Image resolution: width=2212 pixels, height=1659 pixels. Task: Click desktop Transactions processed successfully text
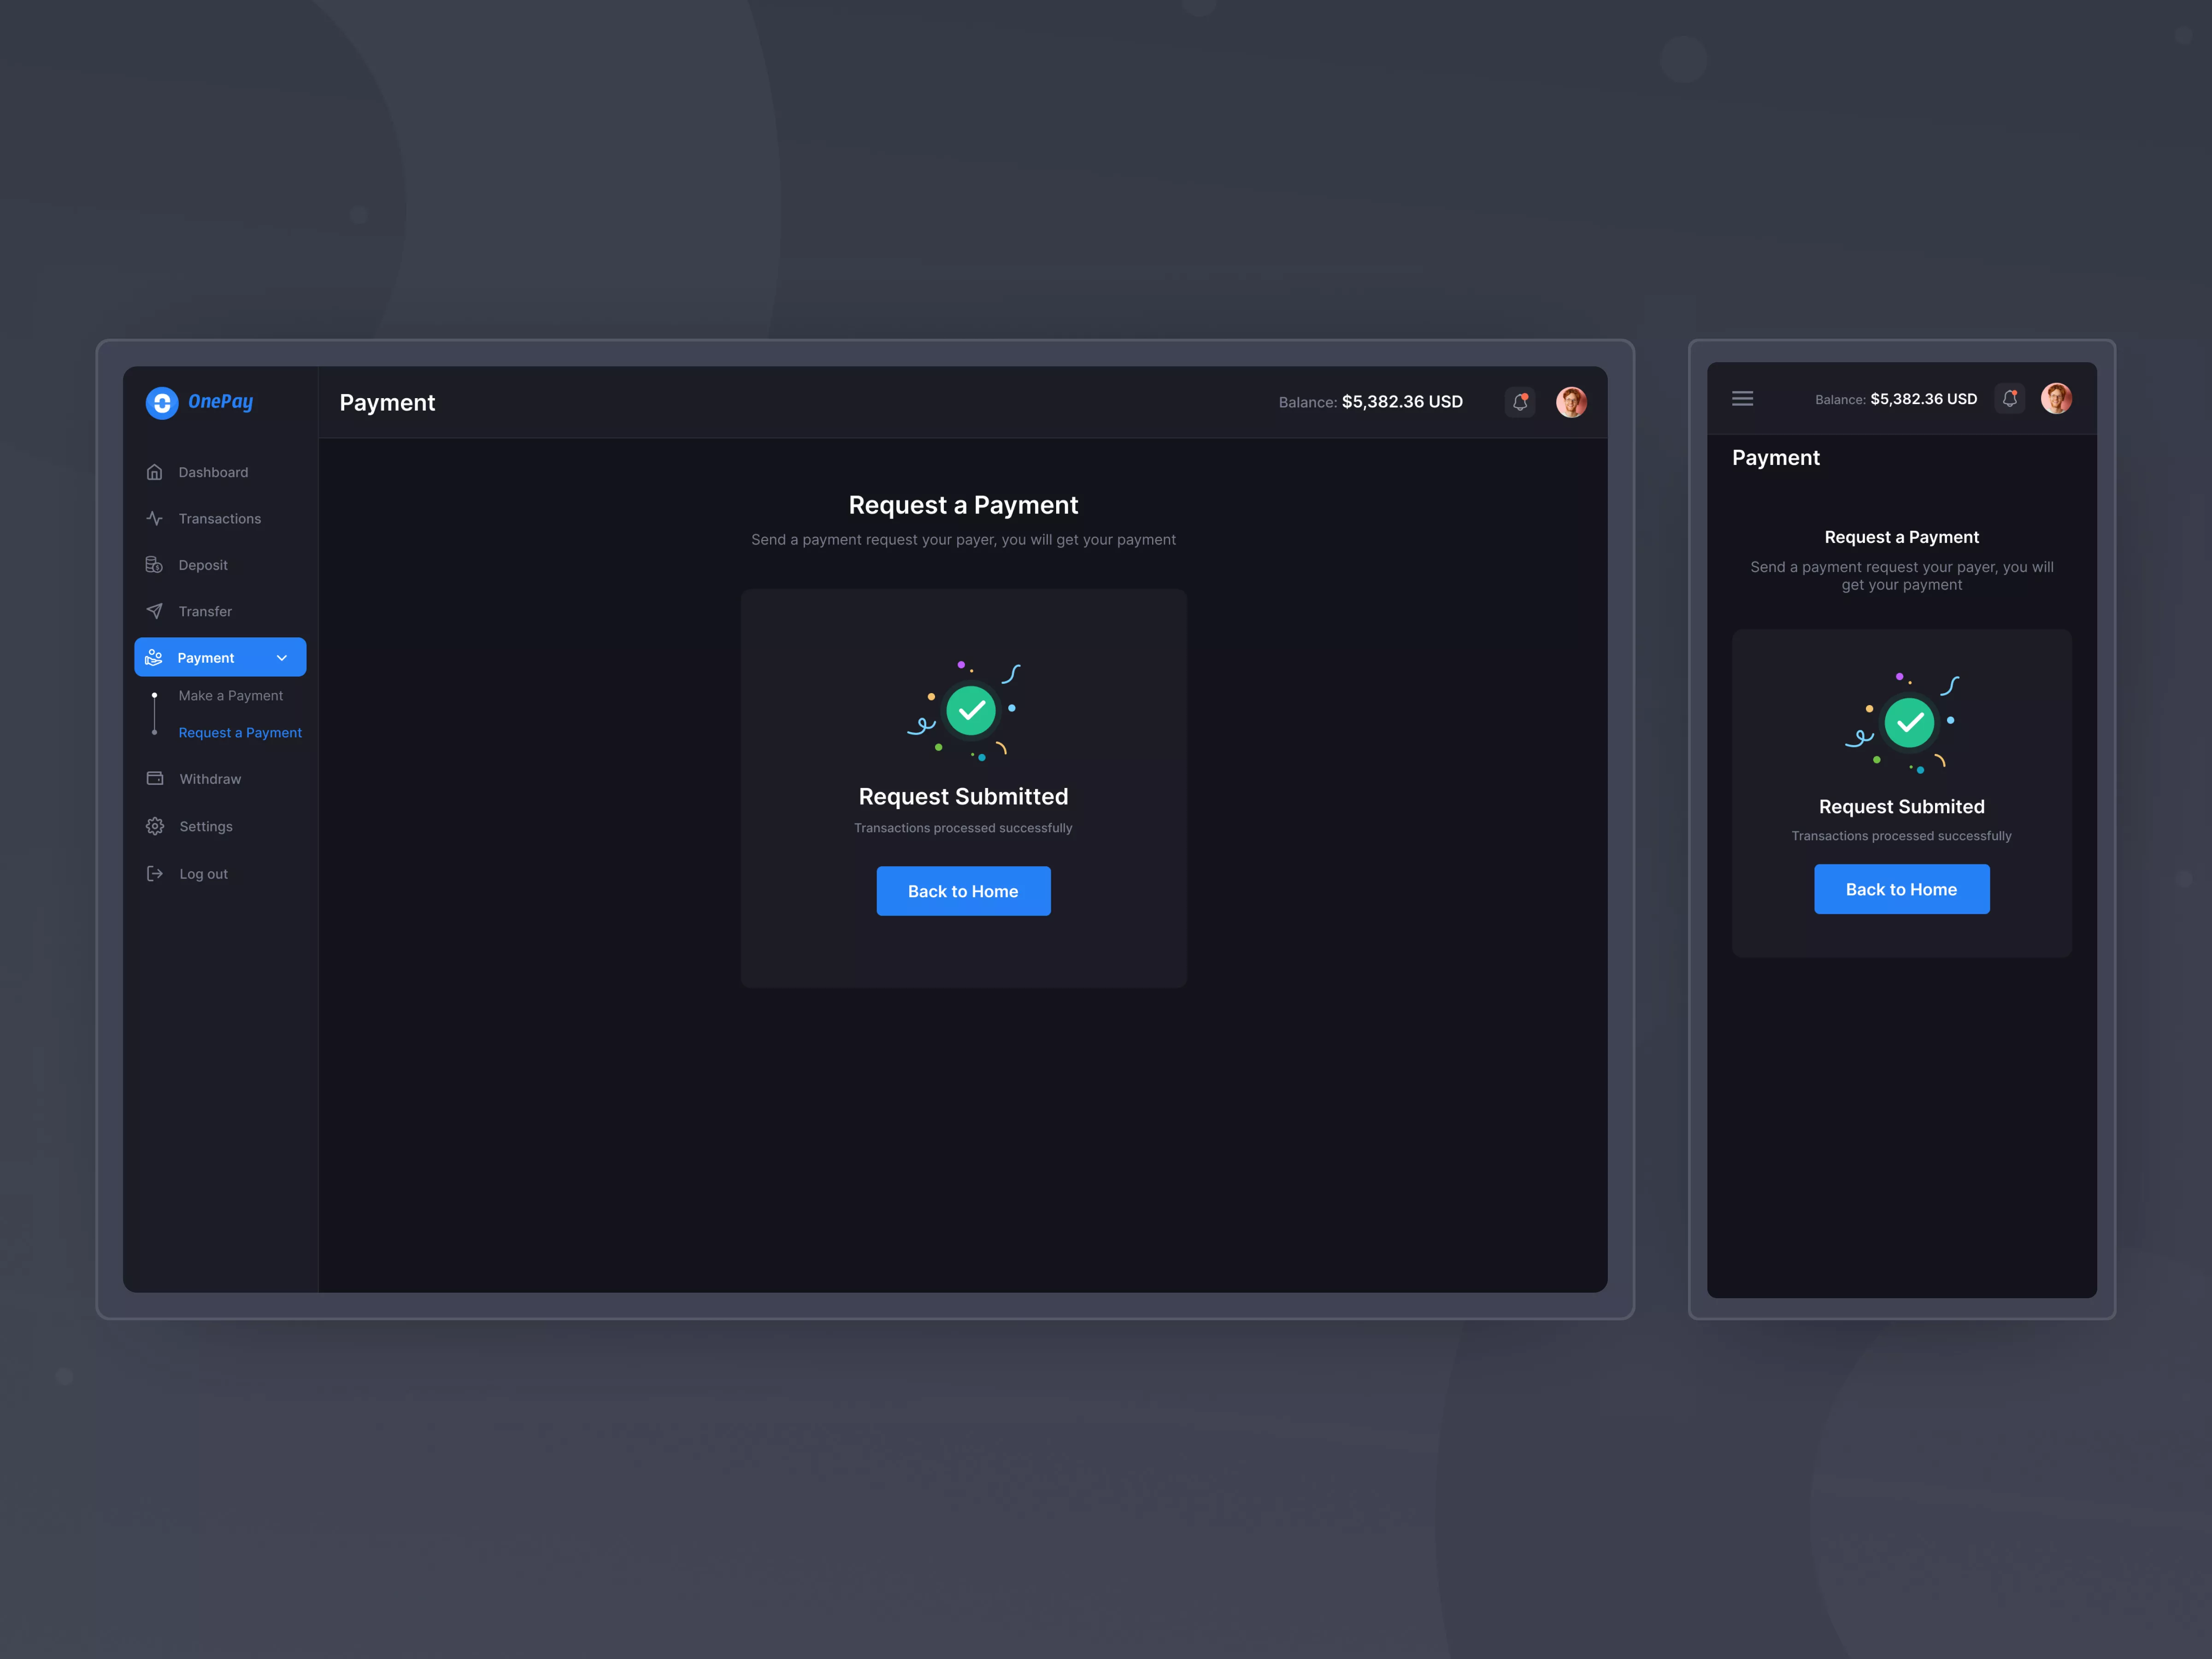click(x=963, y=828)
